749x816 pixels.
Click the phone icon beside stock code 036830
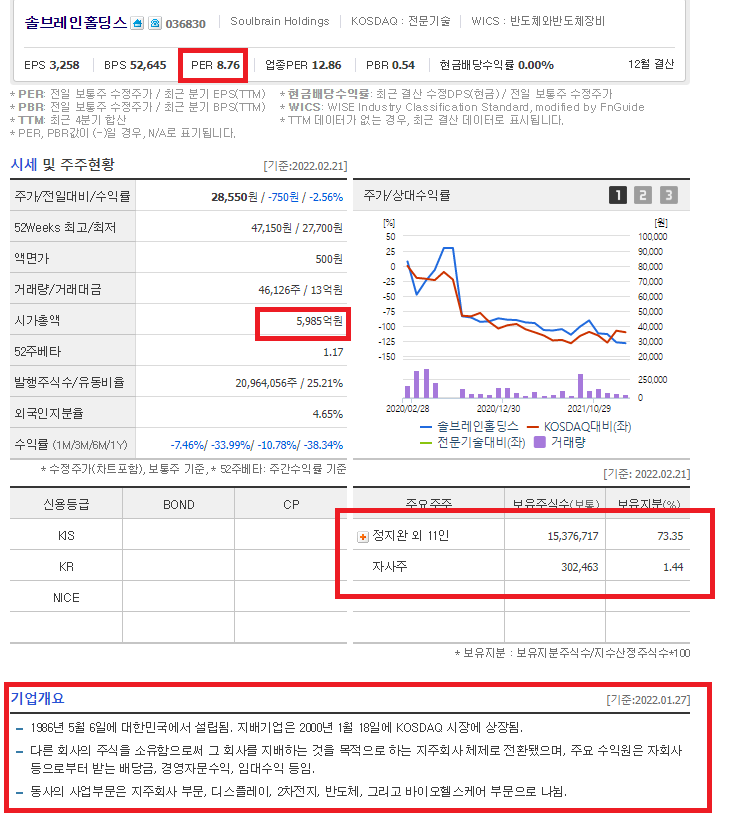[155, 23]
